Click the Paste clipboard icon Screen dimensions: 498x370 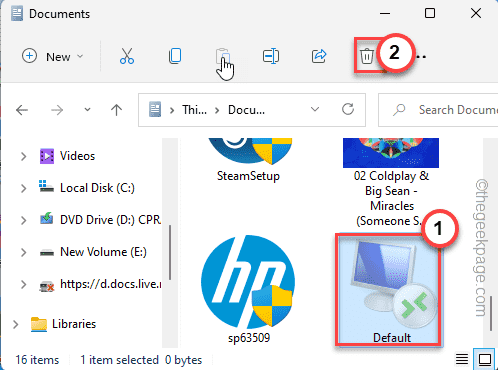[223, 56]
